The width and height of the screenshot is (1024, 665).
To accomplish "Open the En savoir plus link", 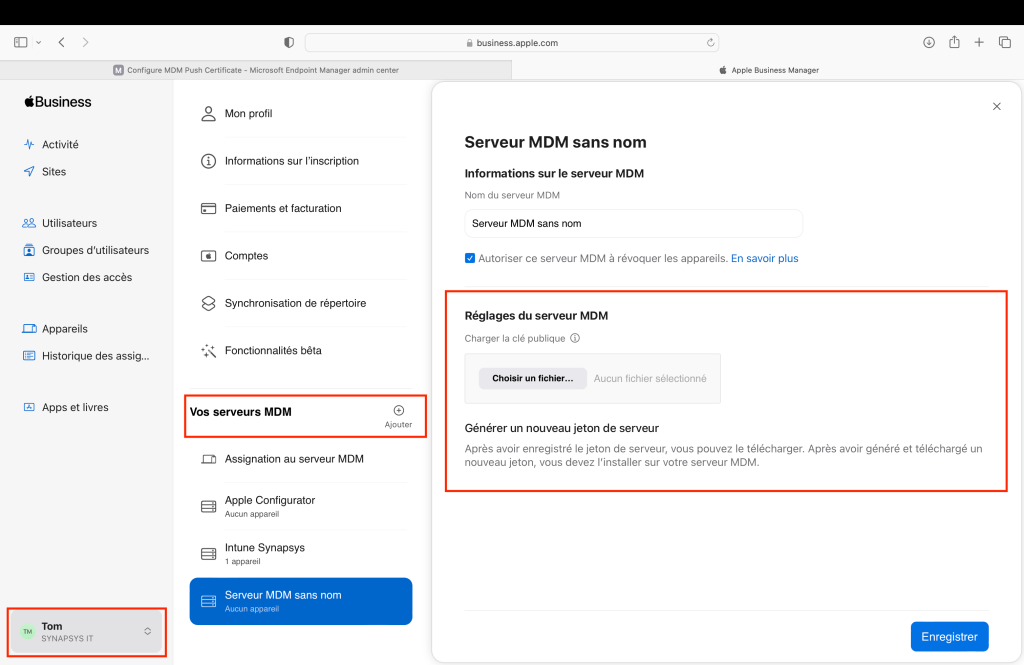I will [764, 258].
